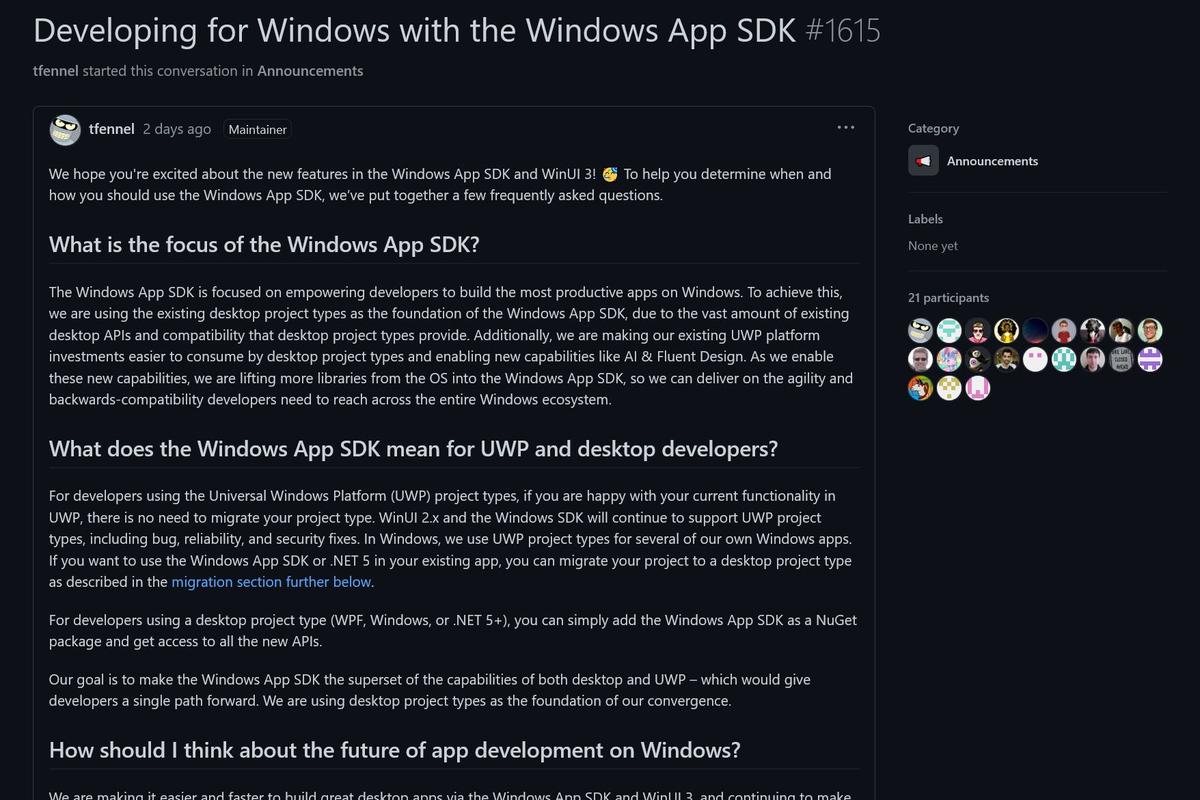Image resolution: width=1200 pixels, height=800 pixels.
Task: Open the bearded man participant avatar
Action: pyautogui.click(x=1007, y=359)
